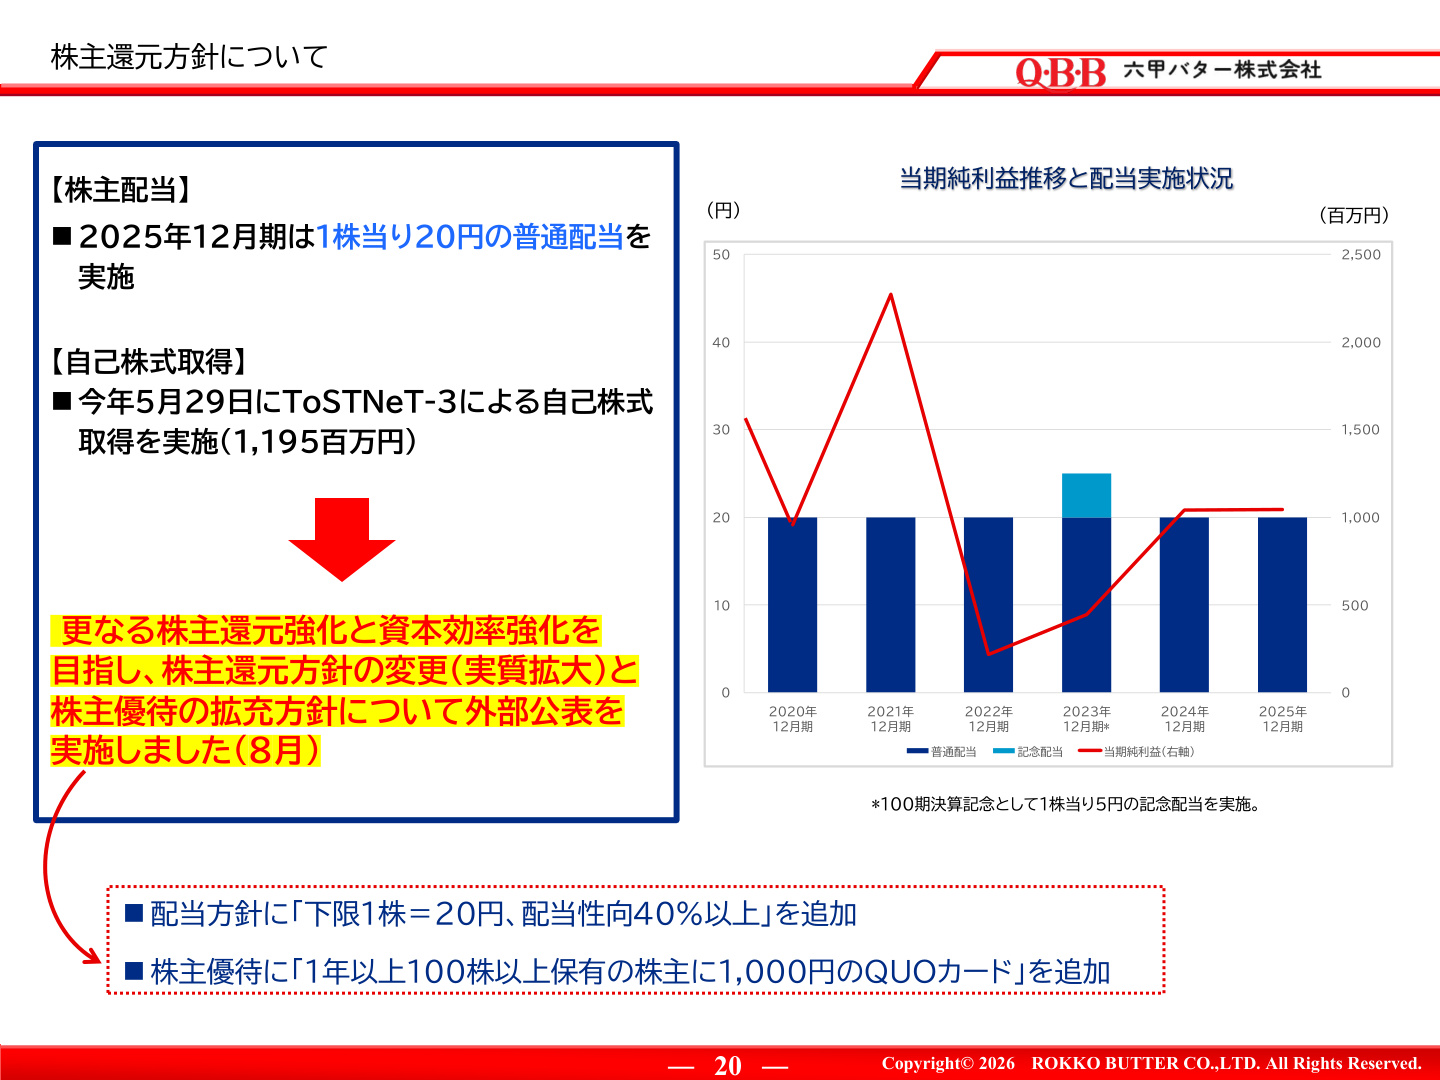Click the blue text 1株当り20円の普通配当
Image resolution: width=1440 pixels, height=1080 pixels.
470,236
